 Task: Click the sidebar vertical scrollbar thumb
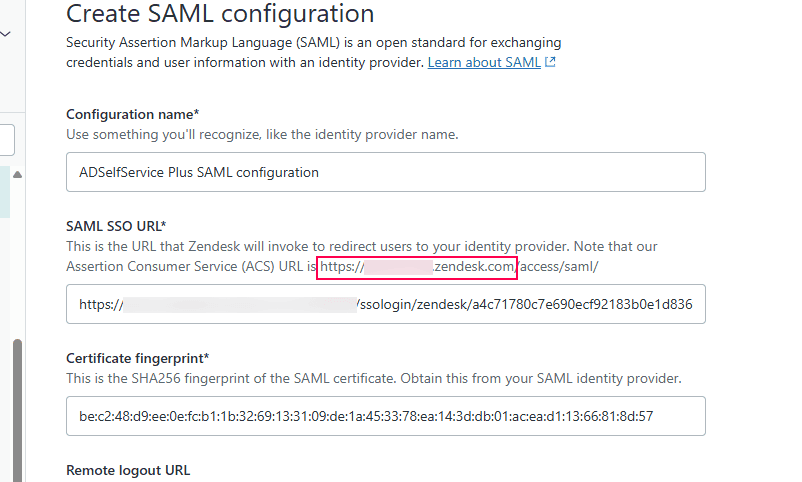(x=16, y=410)
